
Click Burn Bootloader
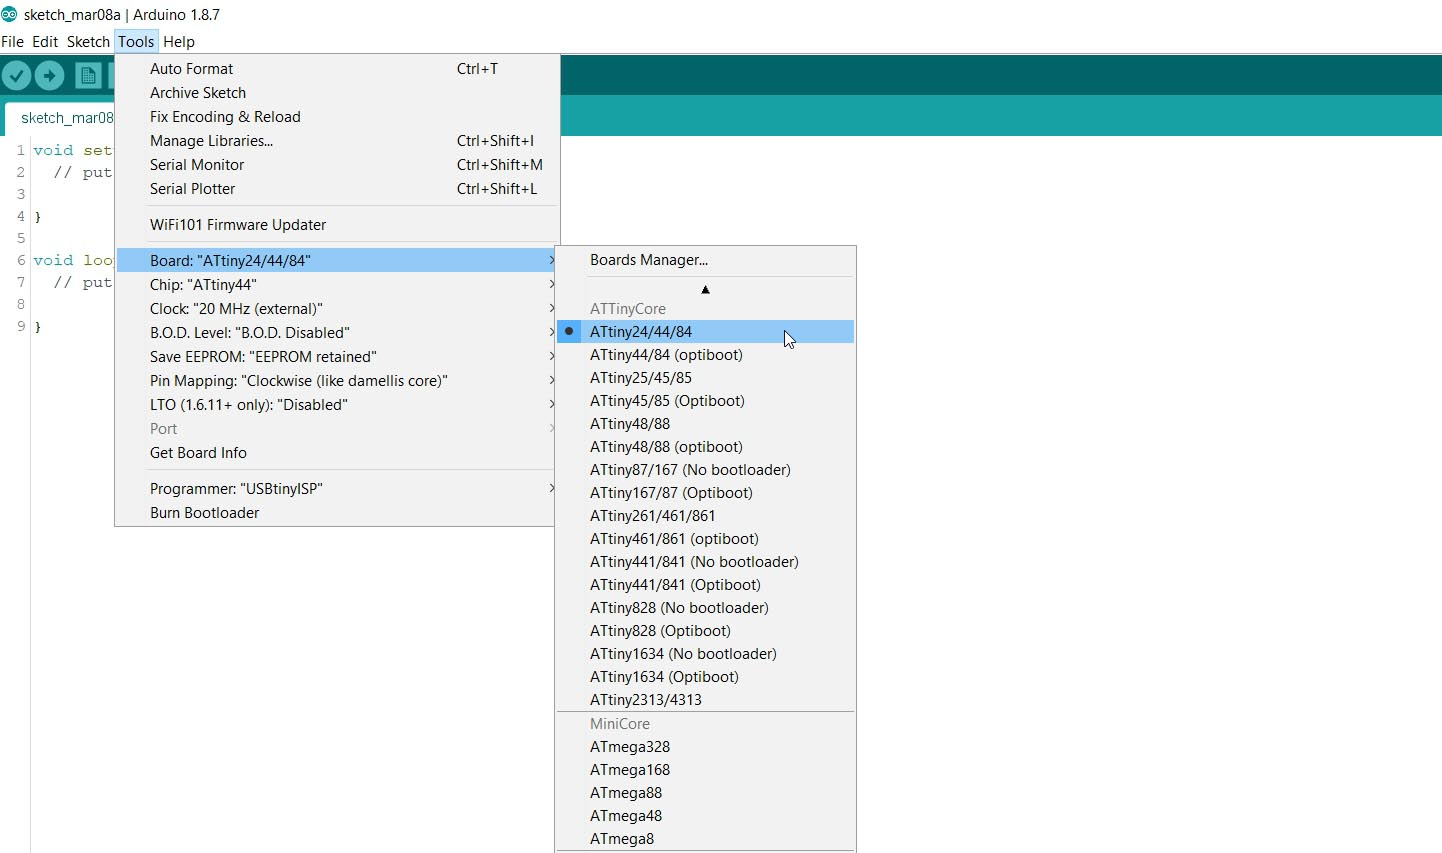pyautogui.click(x=337, y=512)
